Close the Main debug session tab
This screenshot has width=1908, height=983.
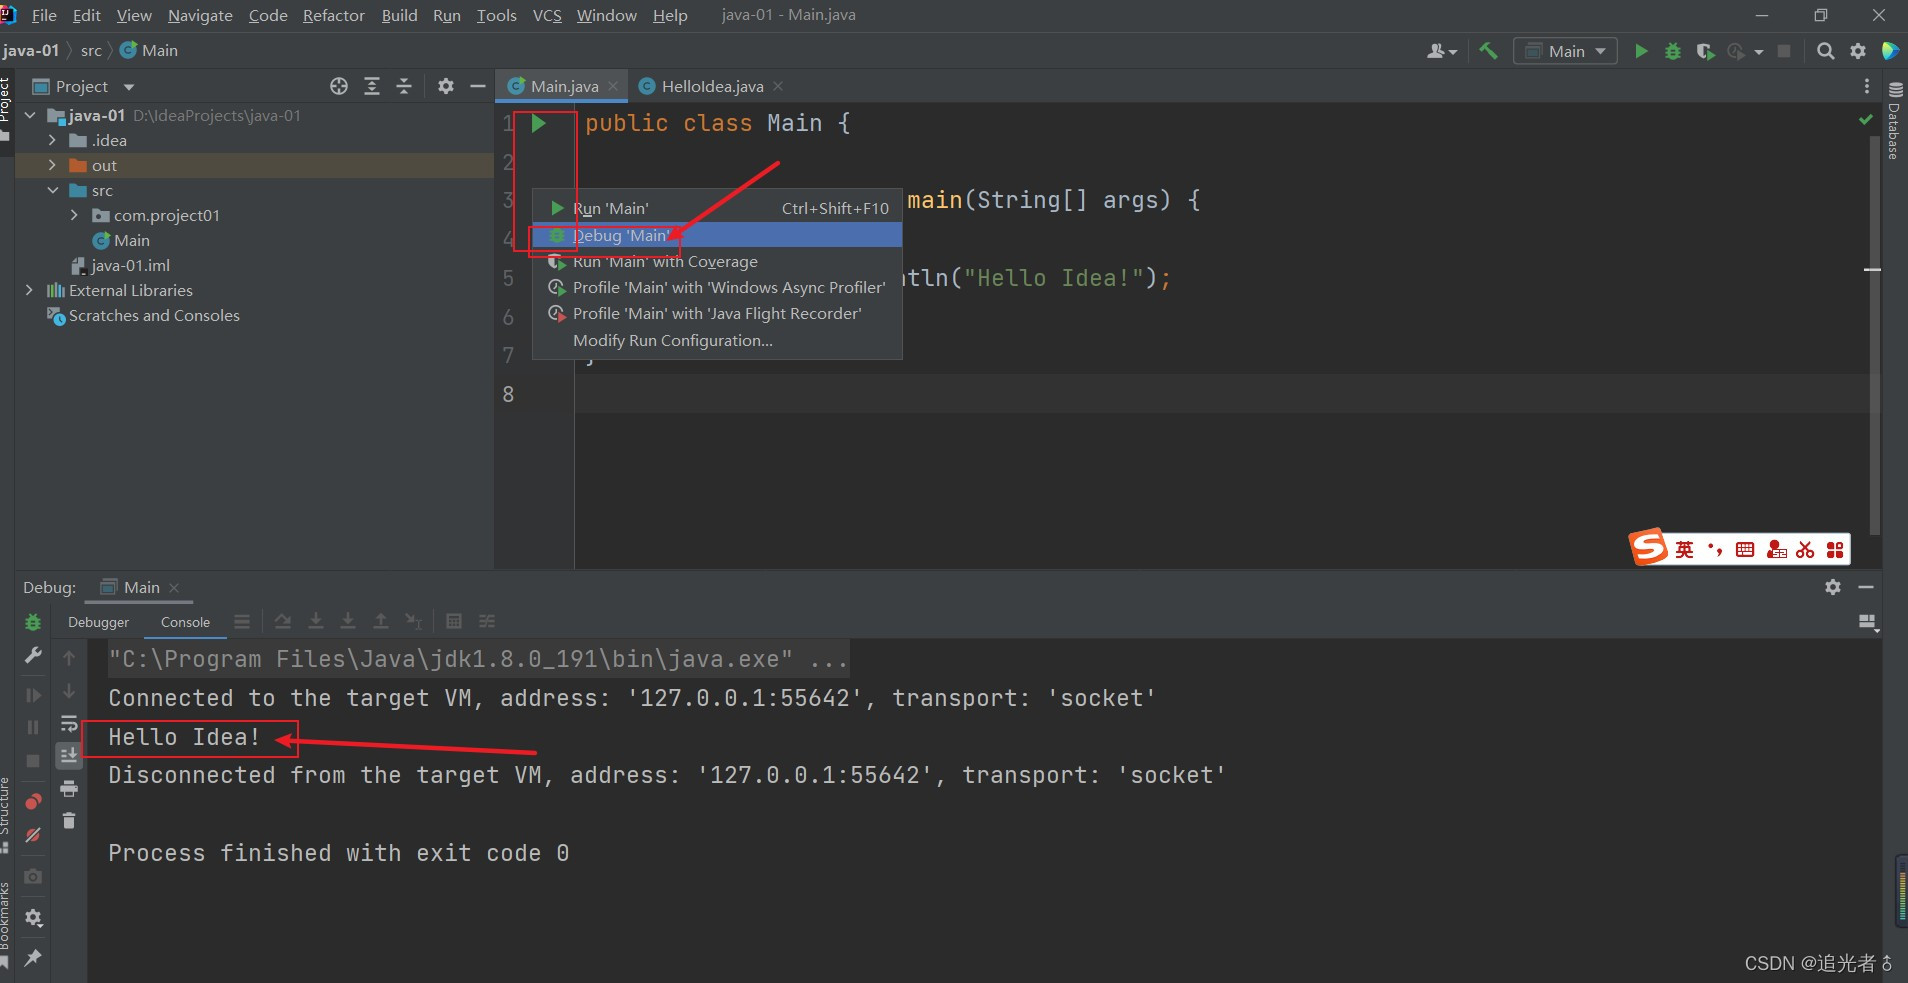click(174, 588)
